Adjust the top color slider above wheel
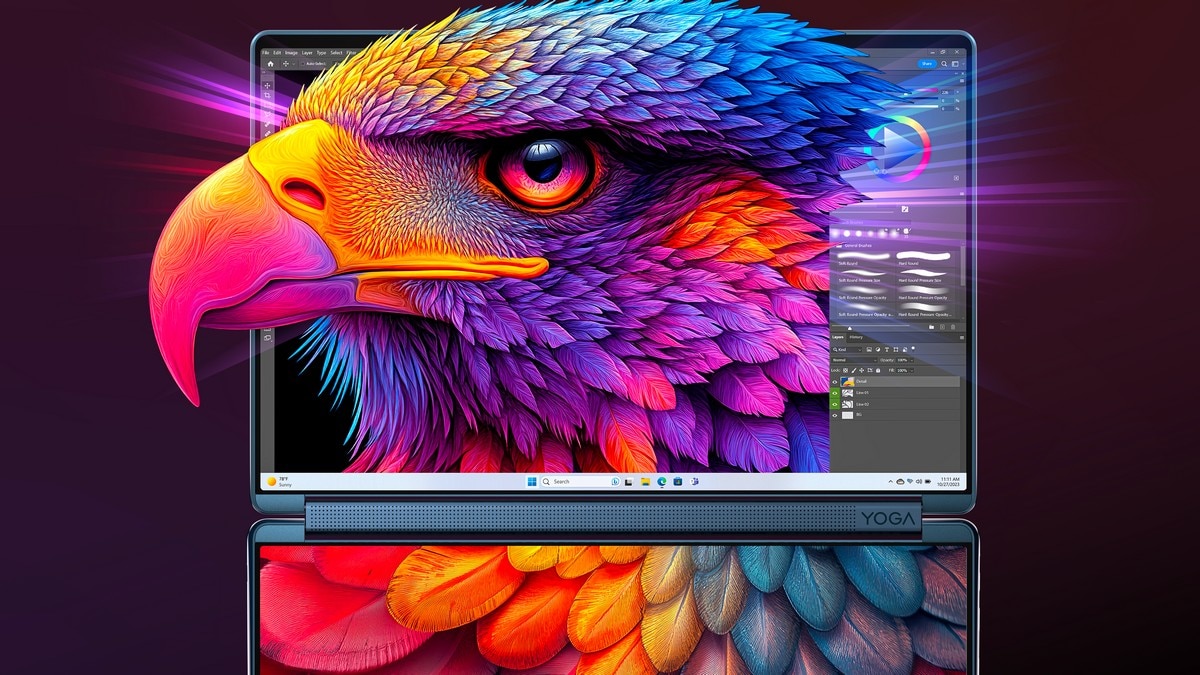This screenshot has width=1200, height=675. [926, 90]
